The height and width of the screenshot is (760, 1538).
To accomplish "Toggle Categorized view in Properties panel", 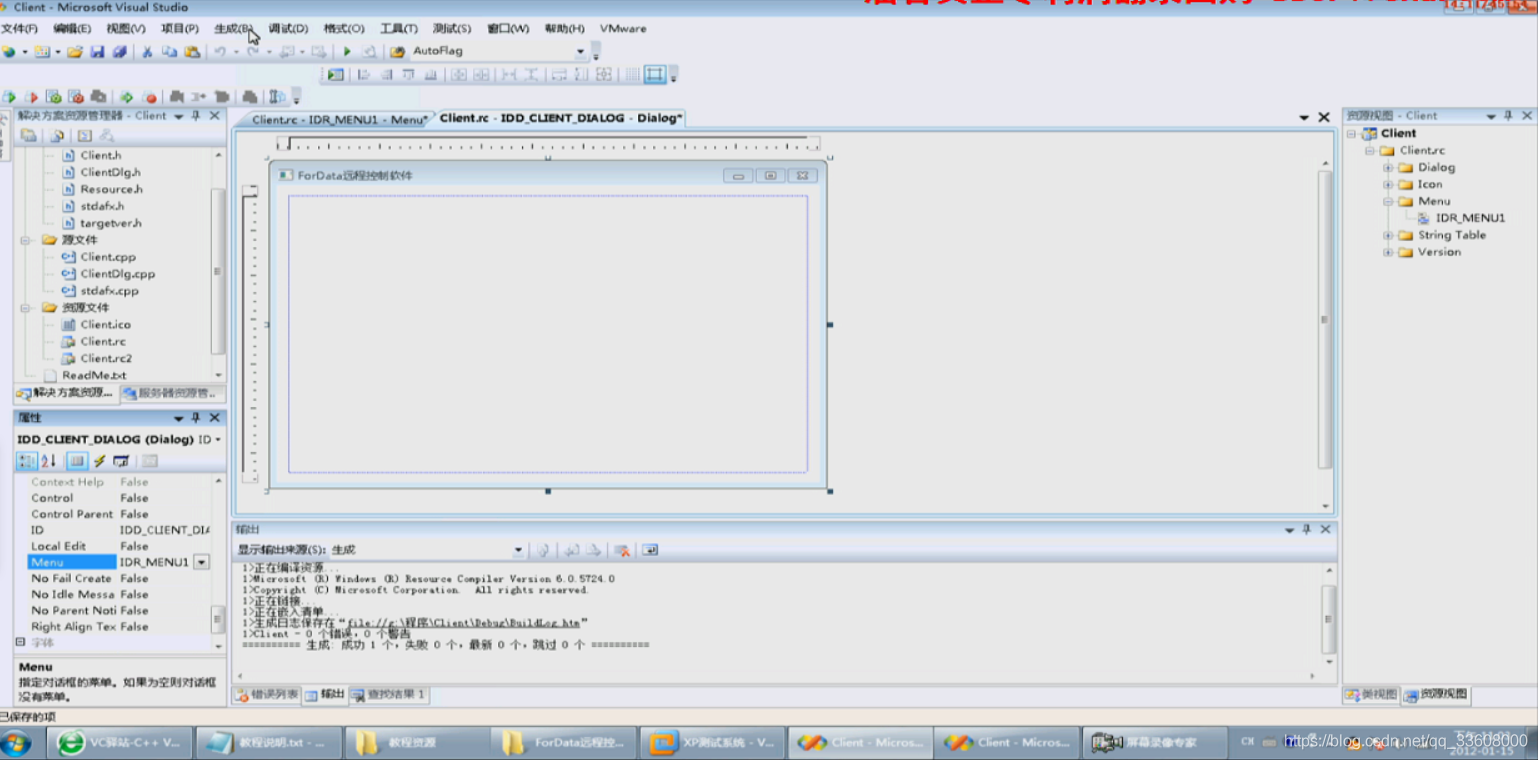I will [26, 461].
